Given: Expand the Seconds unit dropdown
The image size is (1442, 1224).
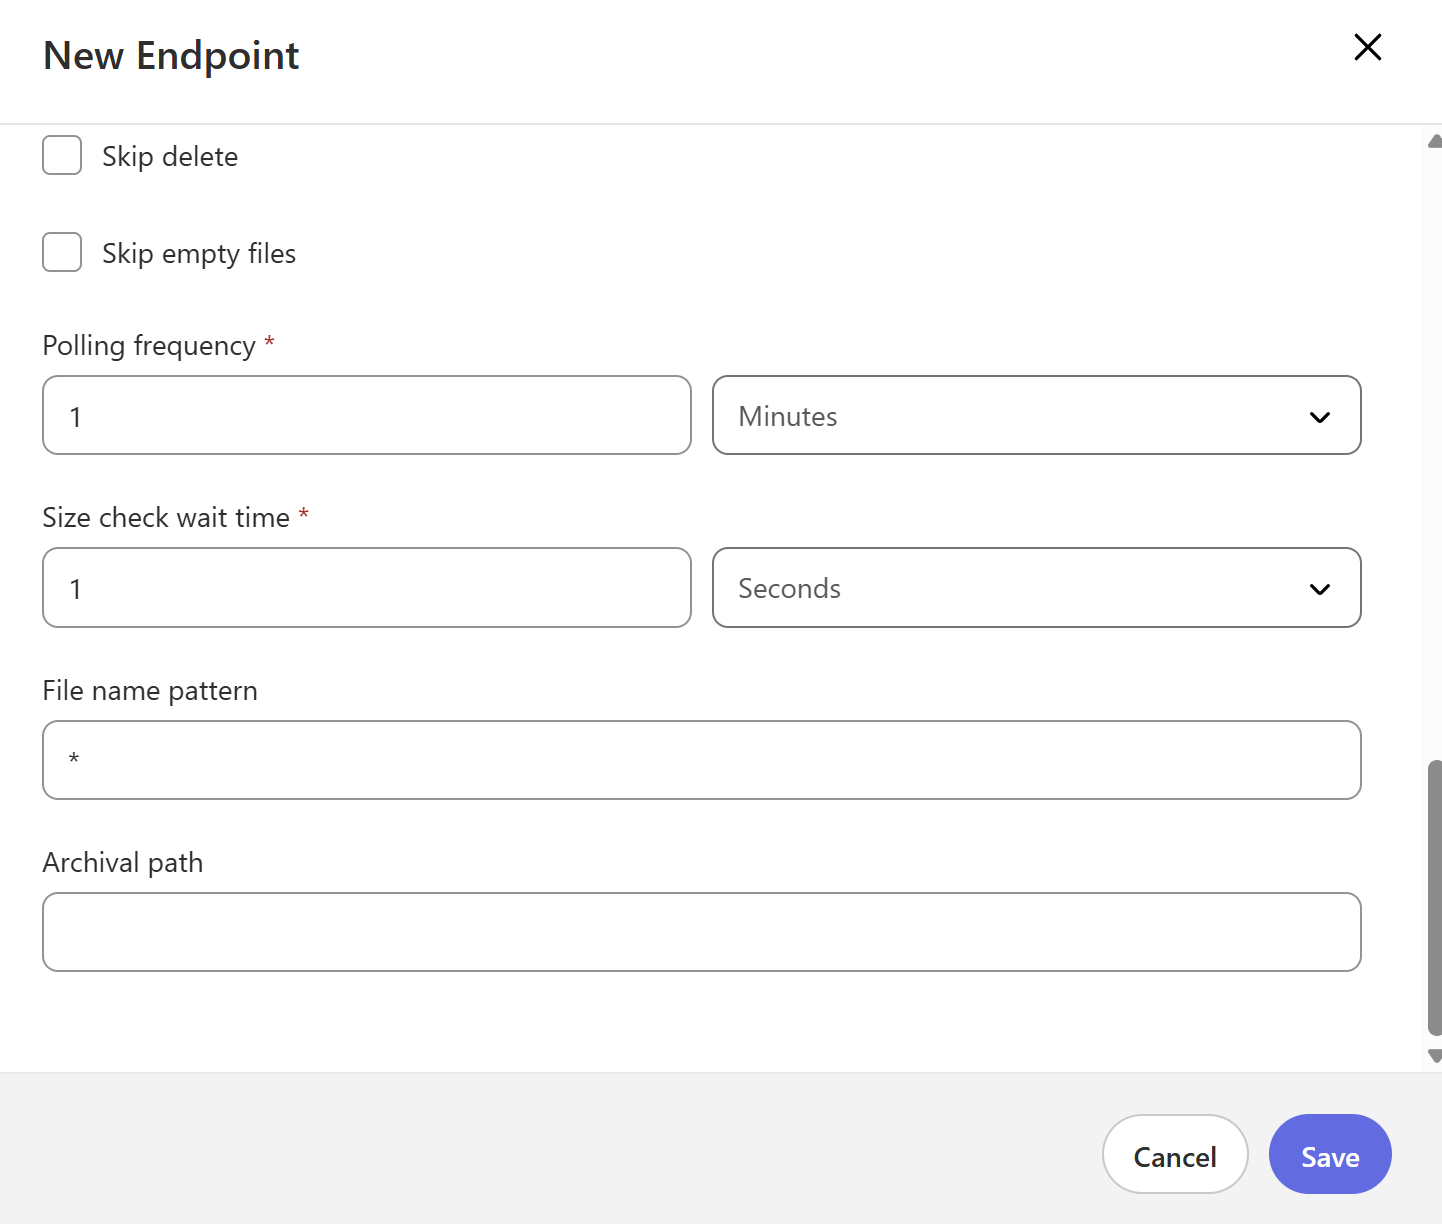Looking at the screenshot, I should tap(1036, 588).
